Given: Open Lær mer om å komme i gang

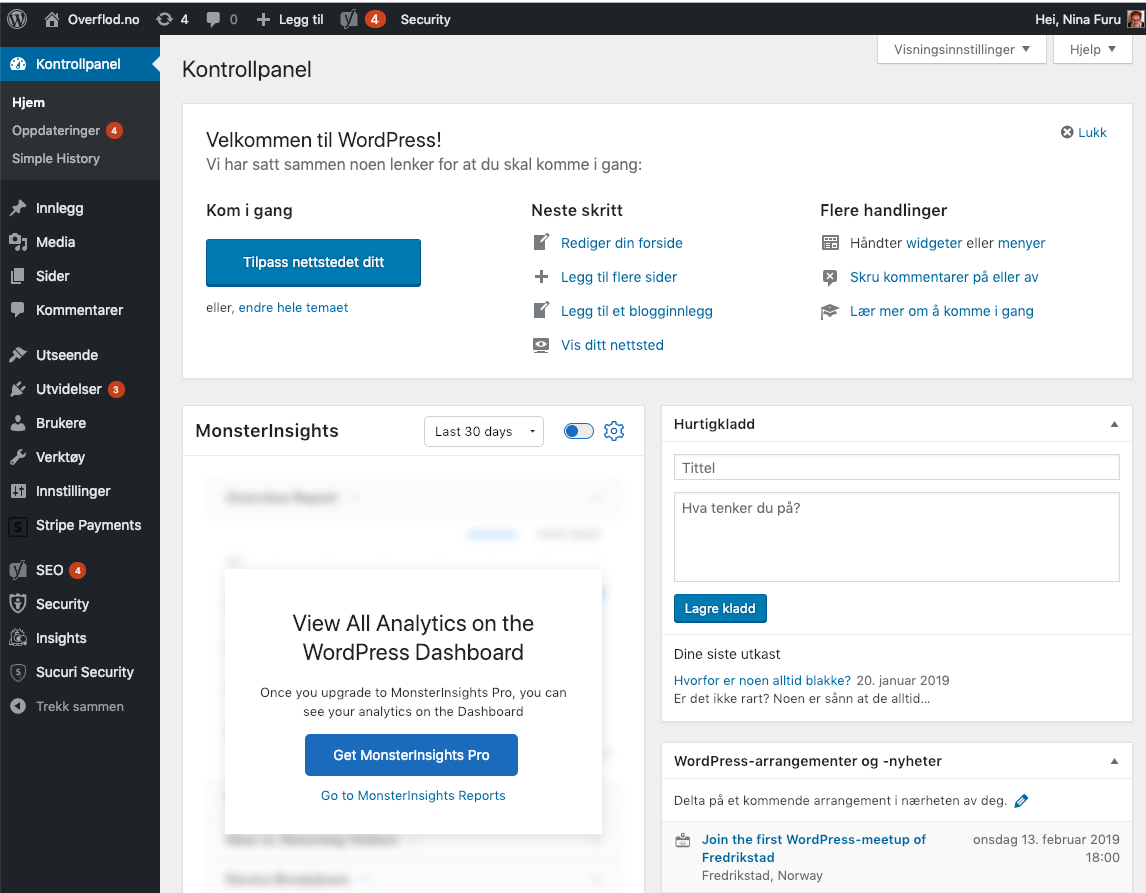Looking at the screenshot, I should (x=942, y=311).
